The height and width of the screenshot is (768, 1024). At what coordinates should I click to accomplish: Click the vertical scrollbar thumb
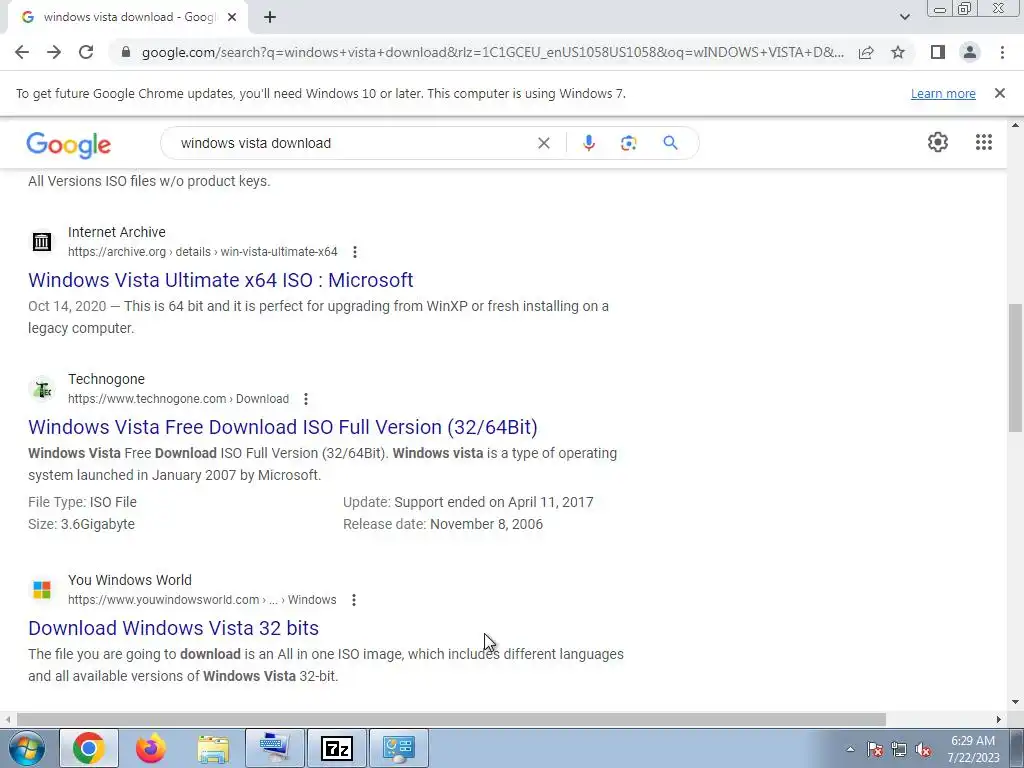click(x=1015, y=368)
